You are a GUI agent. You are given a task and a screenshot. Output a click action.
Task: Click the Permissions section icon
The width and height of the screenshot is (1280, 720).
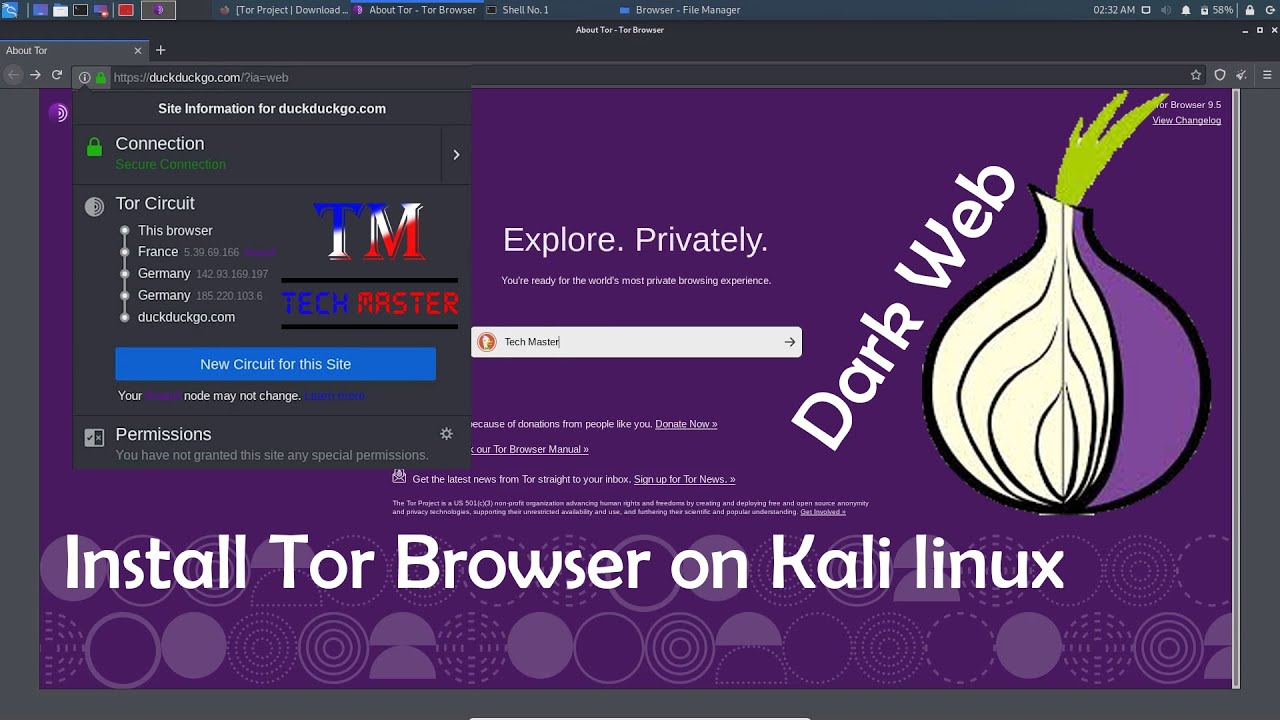(94, 437)
